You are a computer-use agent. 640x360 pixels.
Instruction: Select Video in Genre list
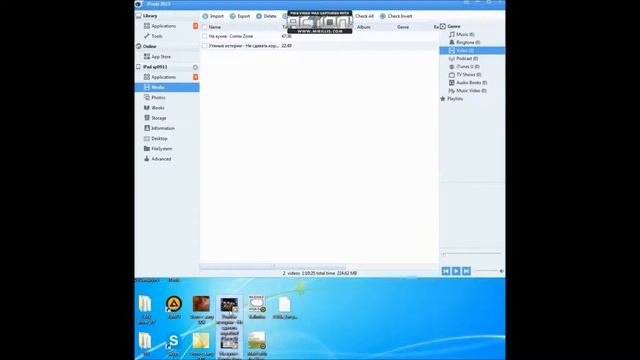click(472, 51)
